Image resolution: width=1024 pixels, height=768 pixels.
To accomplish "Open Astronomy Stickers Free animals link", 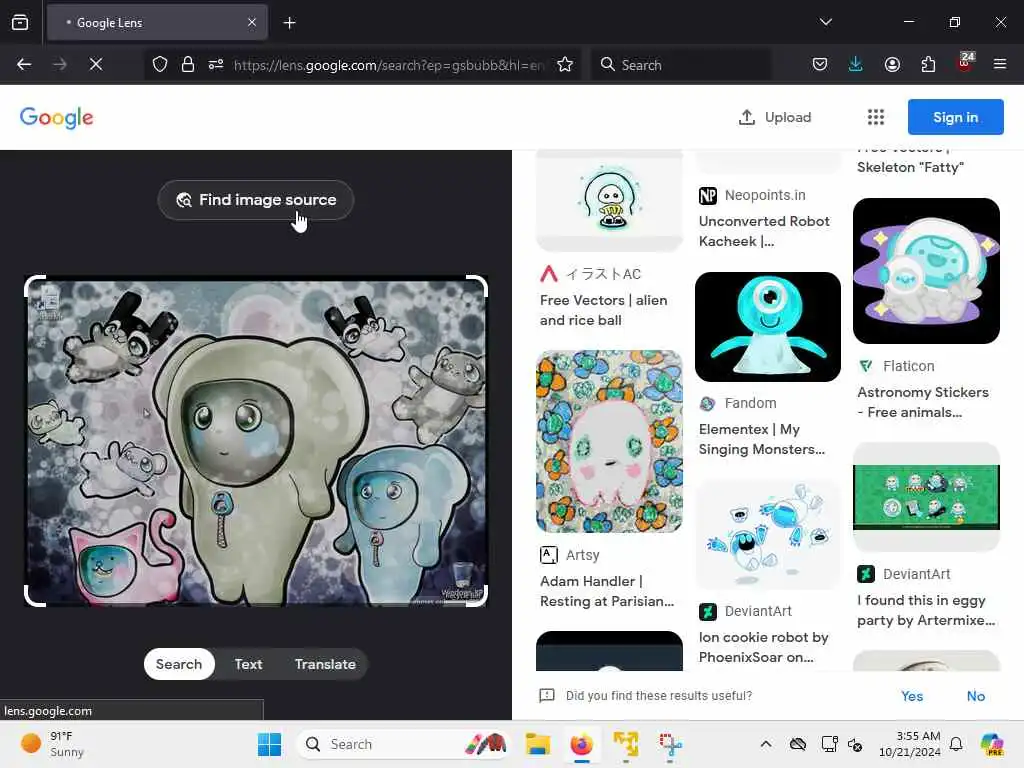I will [x=923, y=402].
